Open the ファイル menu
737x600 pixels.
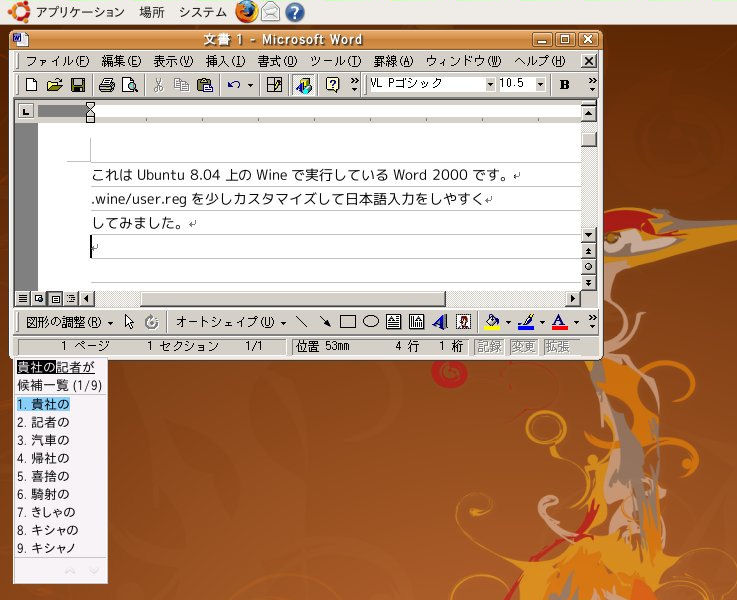[57, 61]
